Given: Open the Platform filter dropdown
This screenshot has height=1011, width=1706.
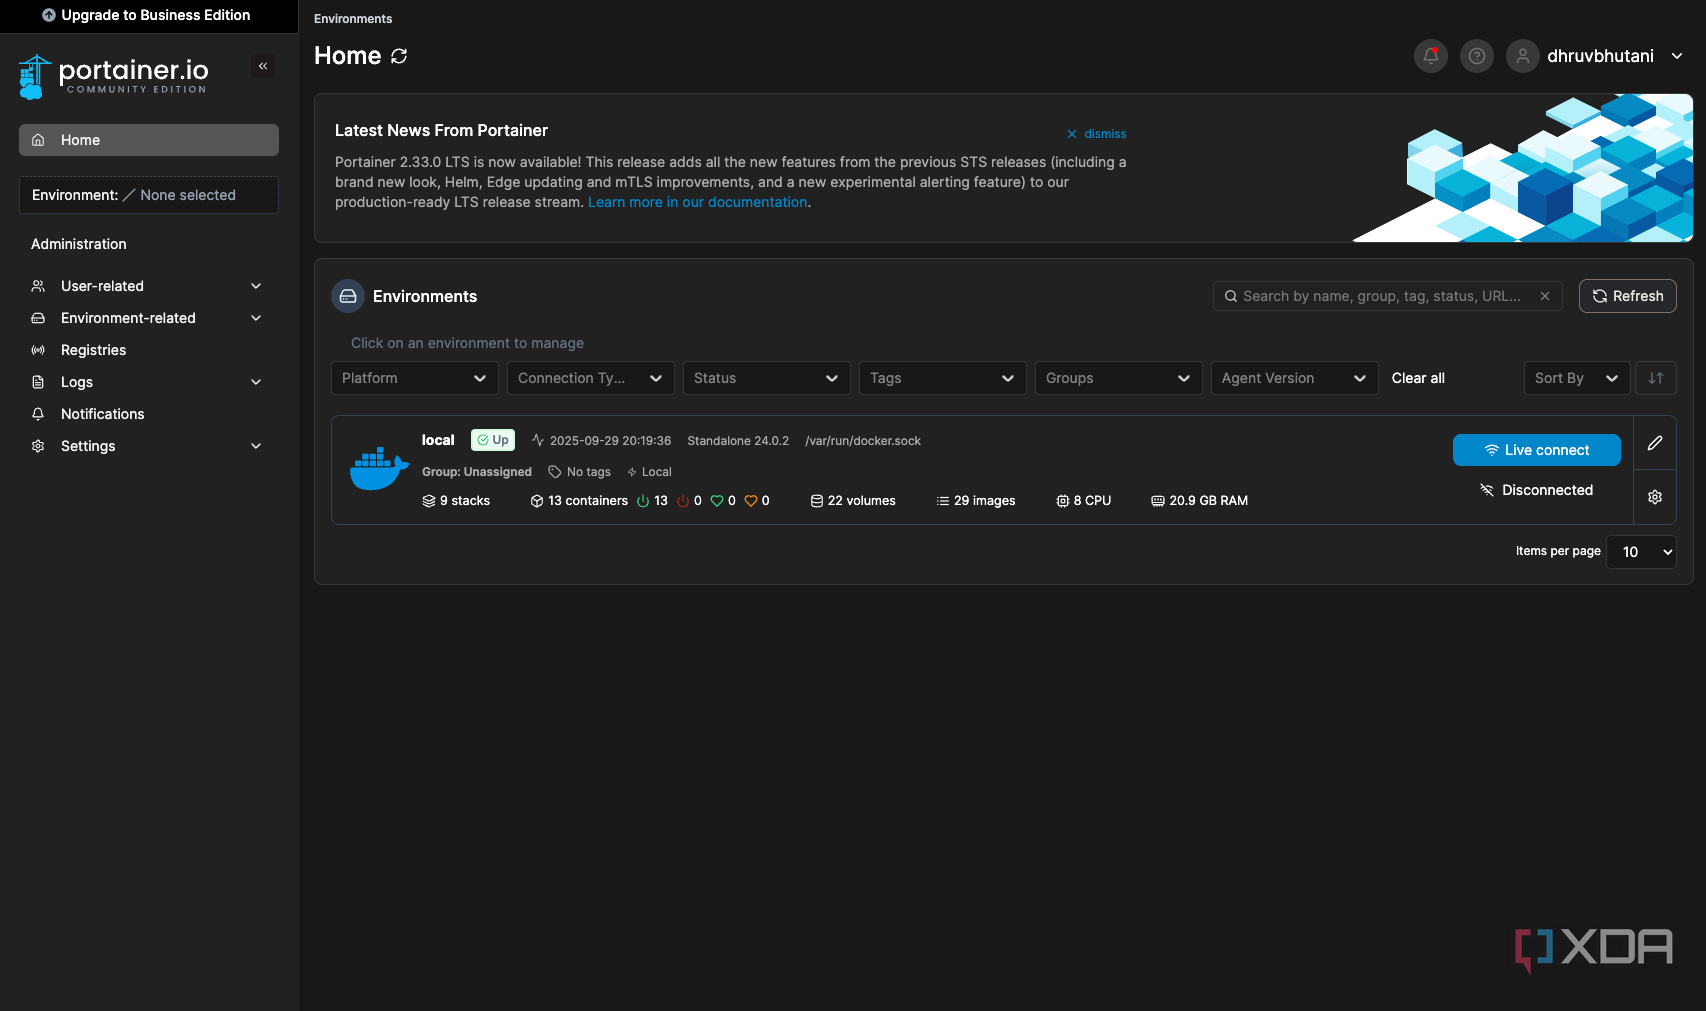Looking at the screenshot, I should click(414, 378).
